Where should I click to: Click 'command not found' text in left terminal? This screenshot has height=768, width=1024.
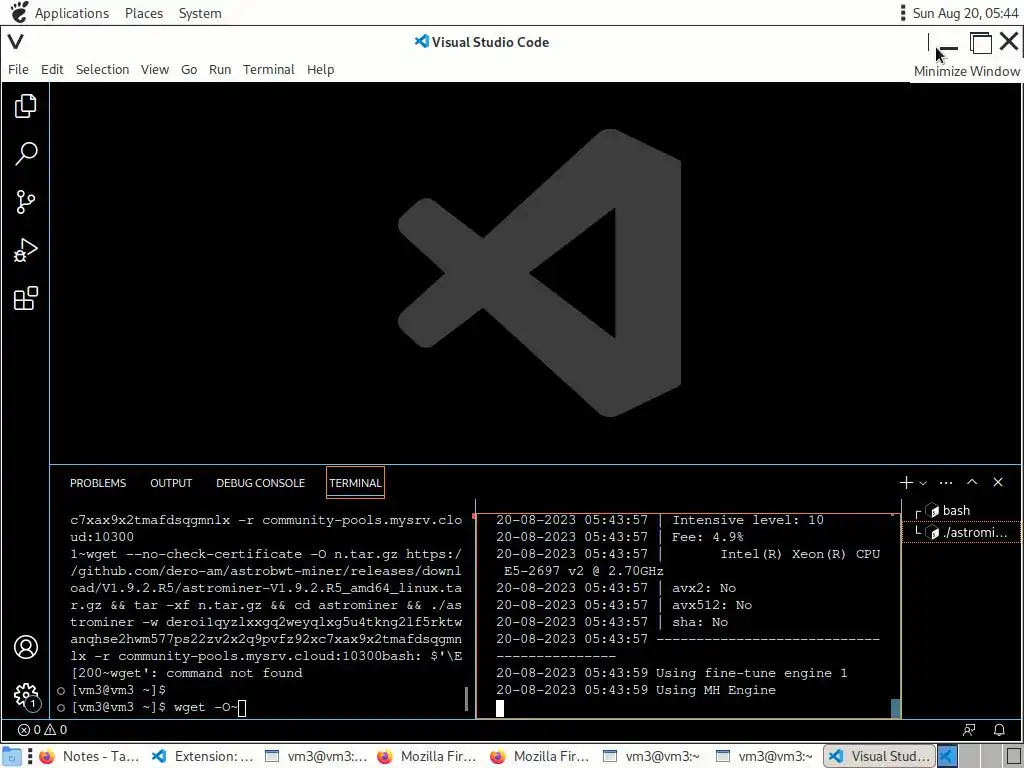point(234,673)
